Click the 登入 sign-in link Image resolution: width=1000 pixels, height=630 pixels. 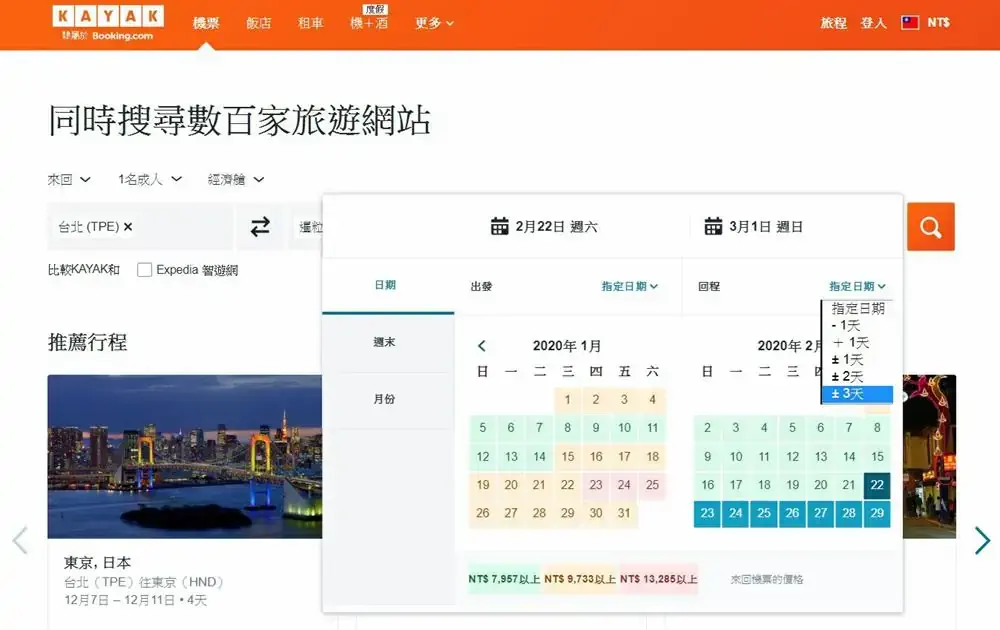click(x=874, y=21)
